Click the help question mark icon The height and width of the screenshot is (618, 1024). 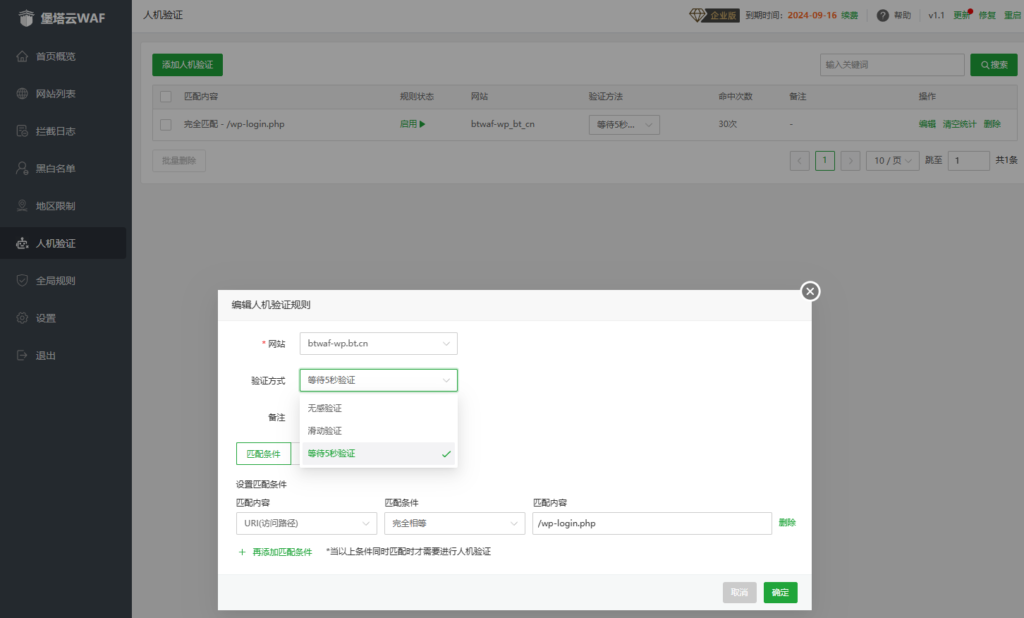882,15
